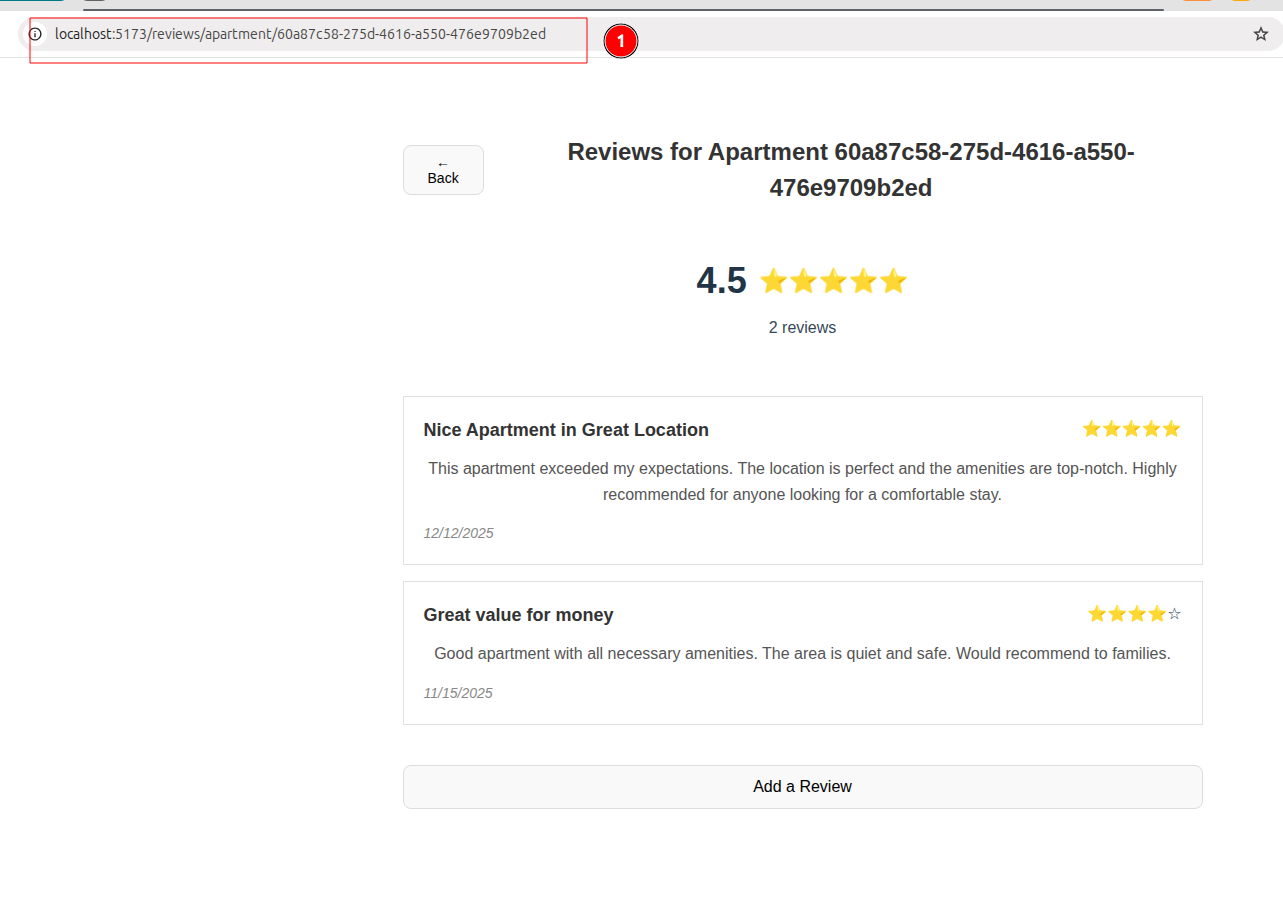Click the red numbered marker 1
The height and width of the screenshot is (918, 1283).
pyautogui.click(x=621, y=41)
